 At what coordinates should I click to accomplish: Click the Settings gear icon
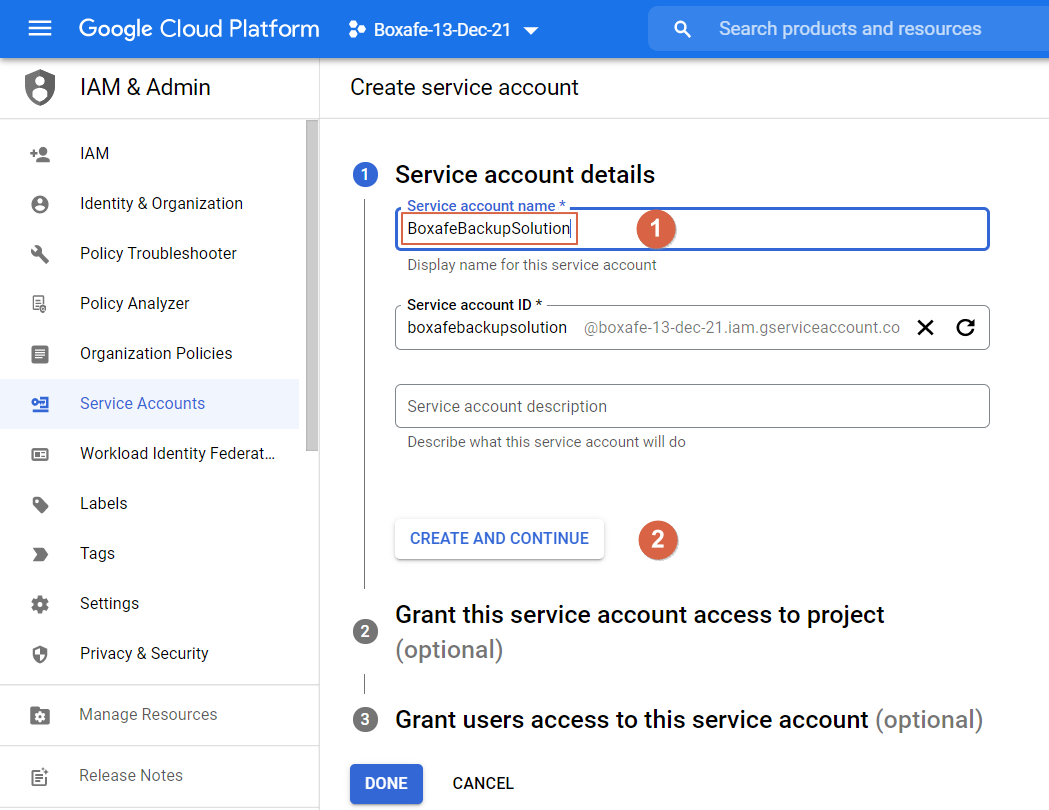pyautogui.click(x=40, y=604)
